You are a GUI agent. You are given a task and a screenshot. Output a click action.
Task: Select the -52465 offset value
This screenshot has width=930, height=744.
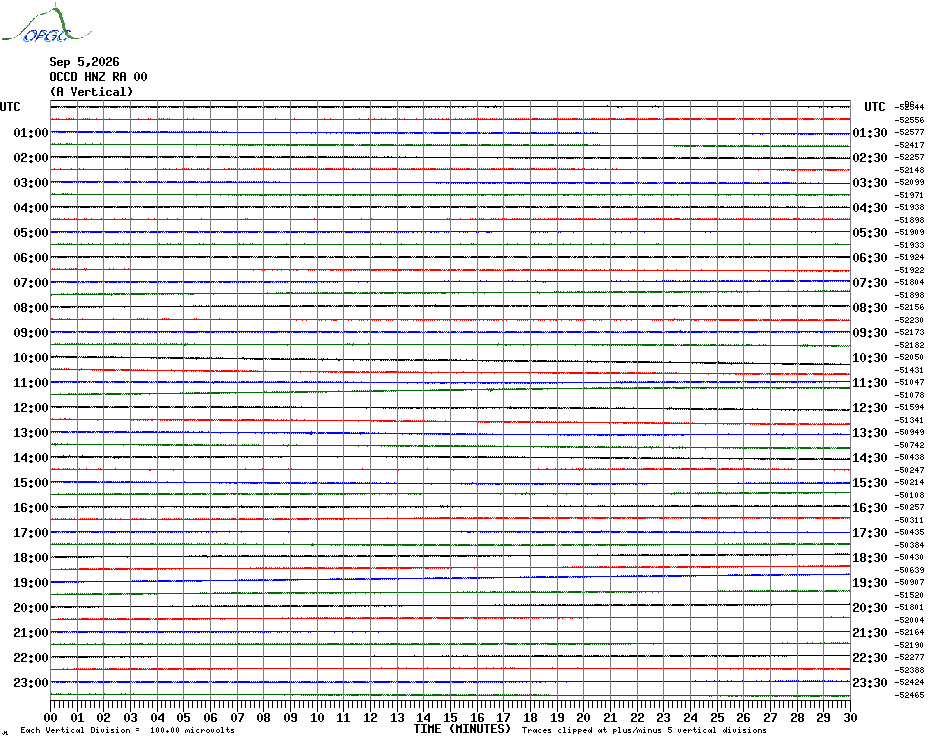(909, 695)
